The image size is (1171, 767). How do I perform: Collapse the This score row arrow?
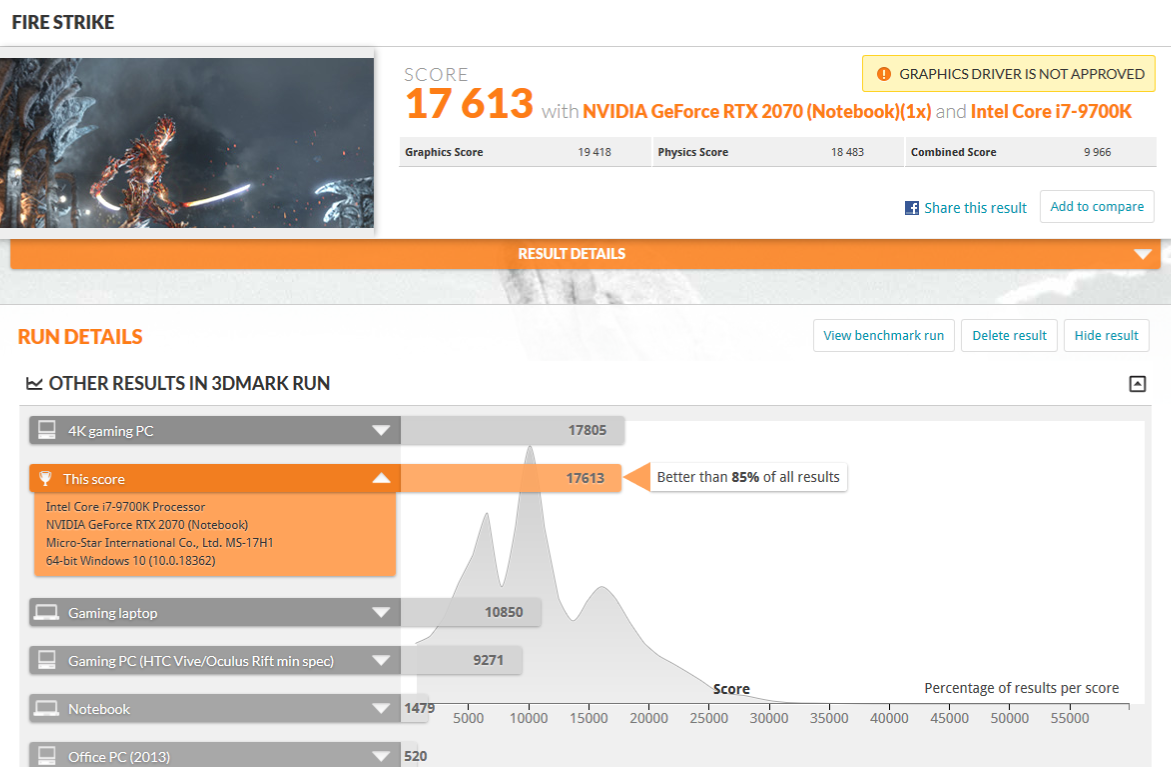[x=381, y=478]
